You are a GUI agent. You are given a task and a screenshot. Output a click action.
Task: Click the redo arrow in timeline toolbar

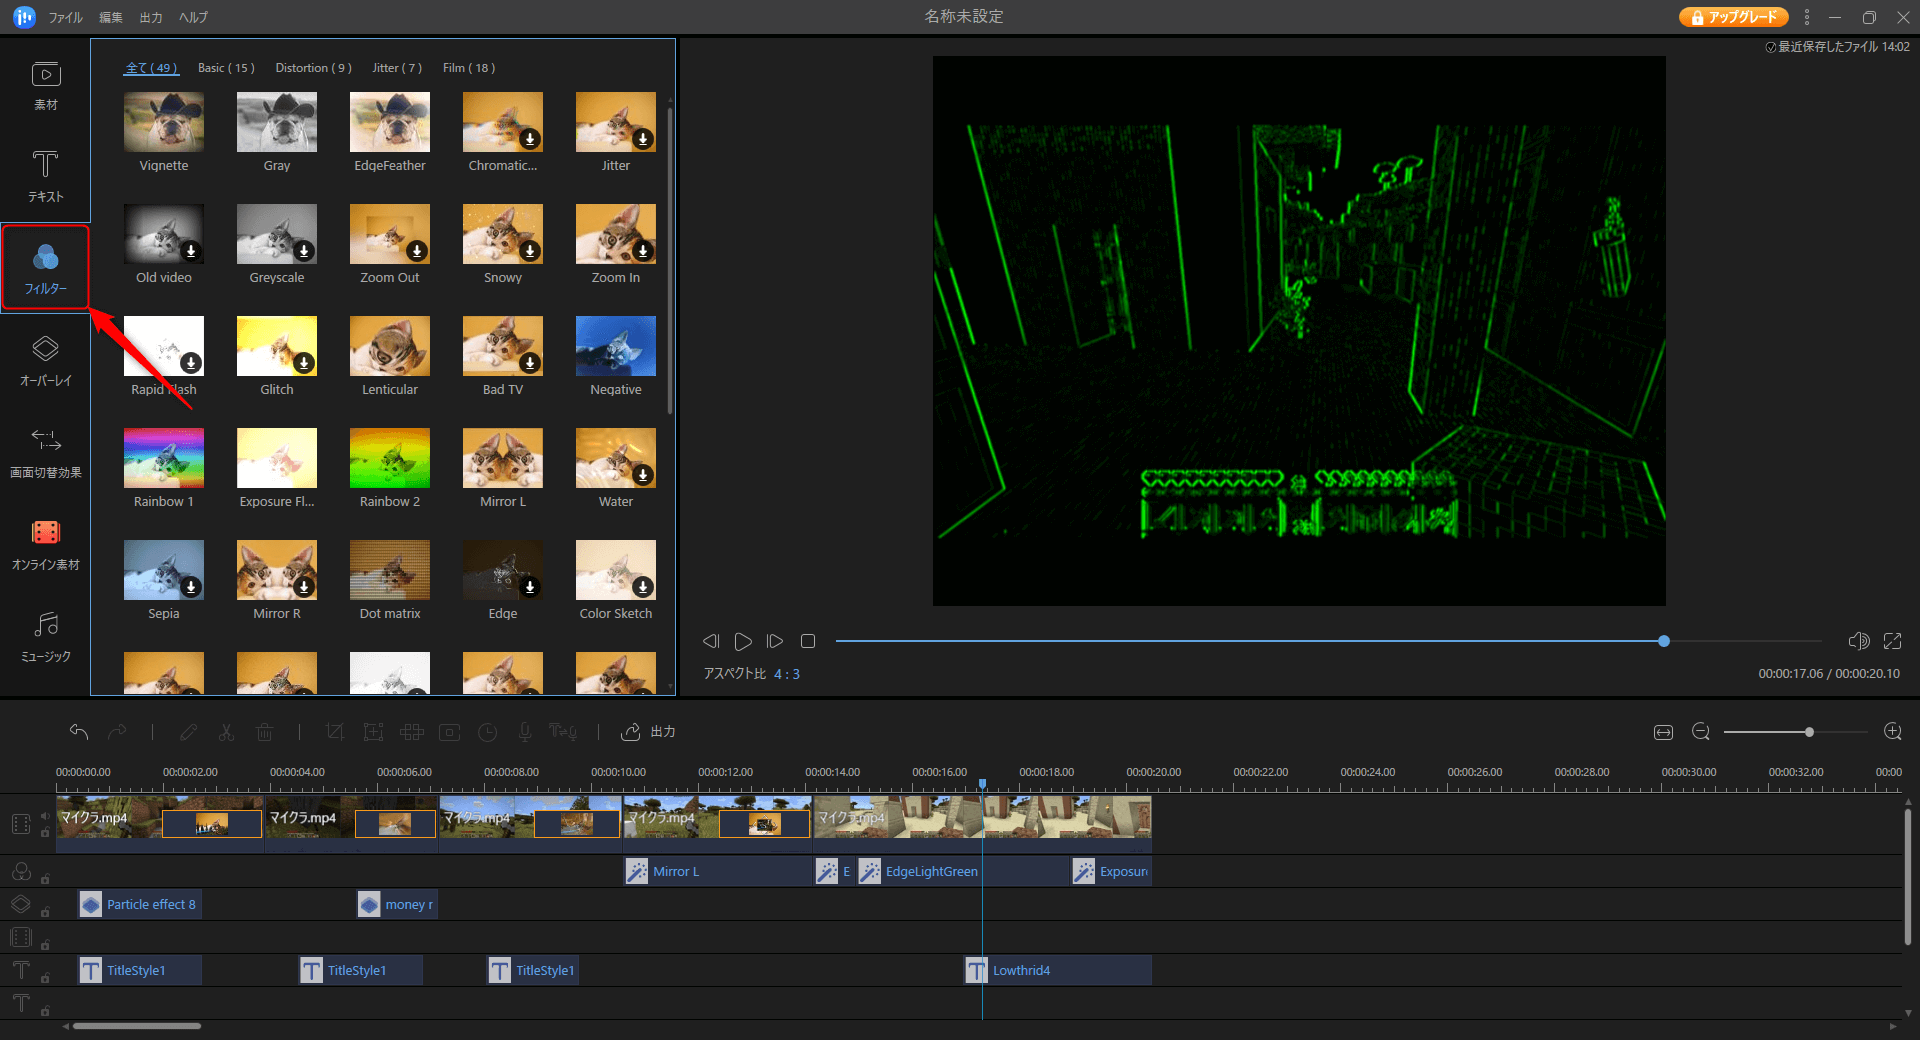117,732
